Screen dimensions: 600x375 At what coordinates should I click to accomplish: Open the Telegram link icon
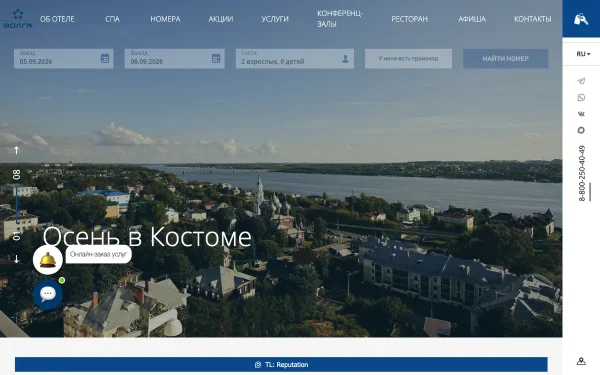tap(581, 81)
